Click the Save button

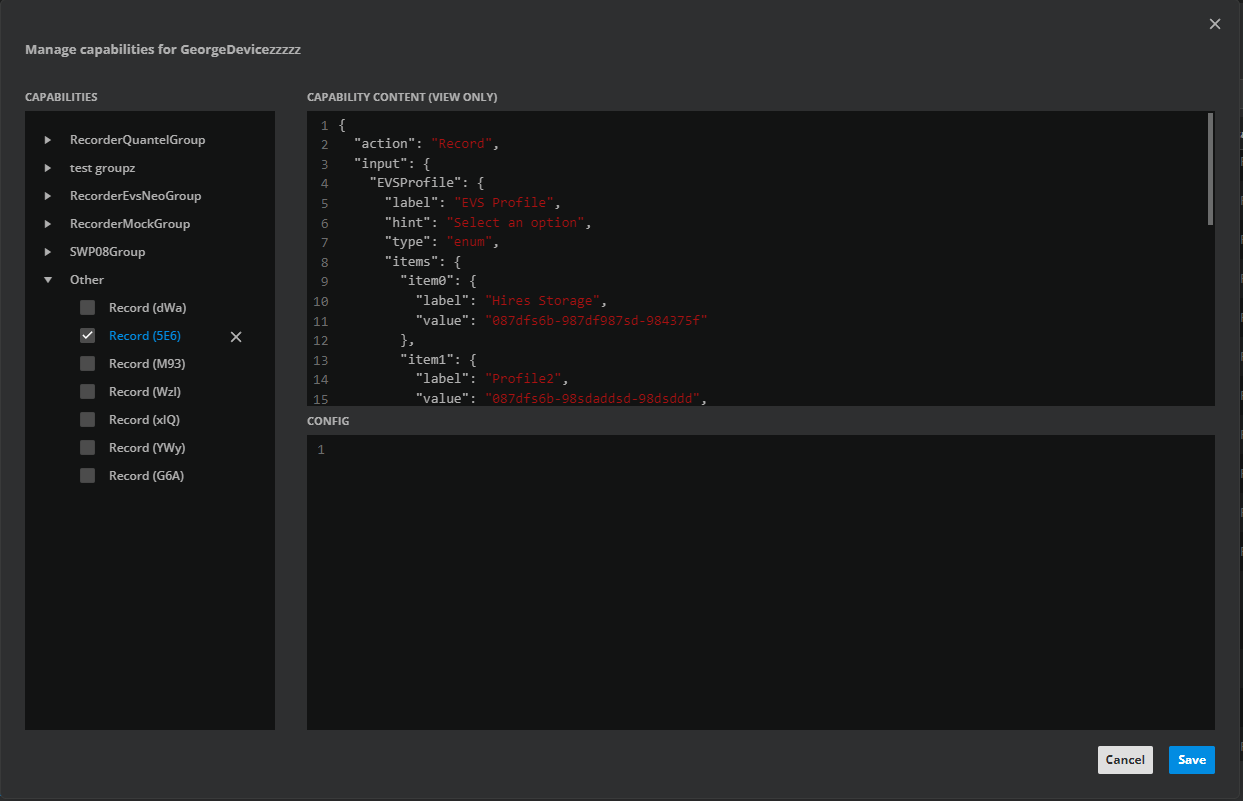click(1191, 760)
